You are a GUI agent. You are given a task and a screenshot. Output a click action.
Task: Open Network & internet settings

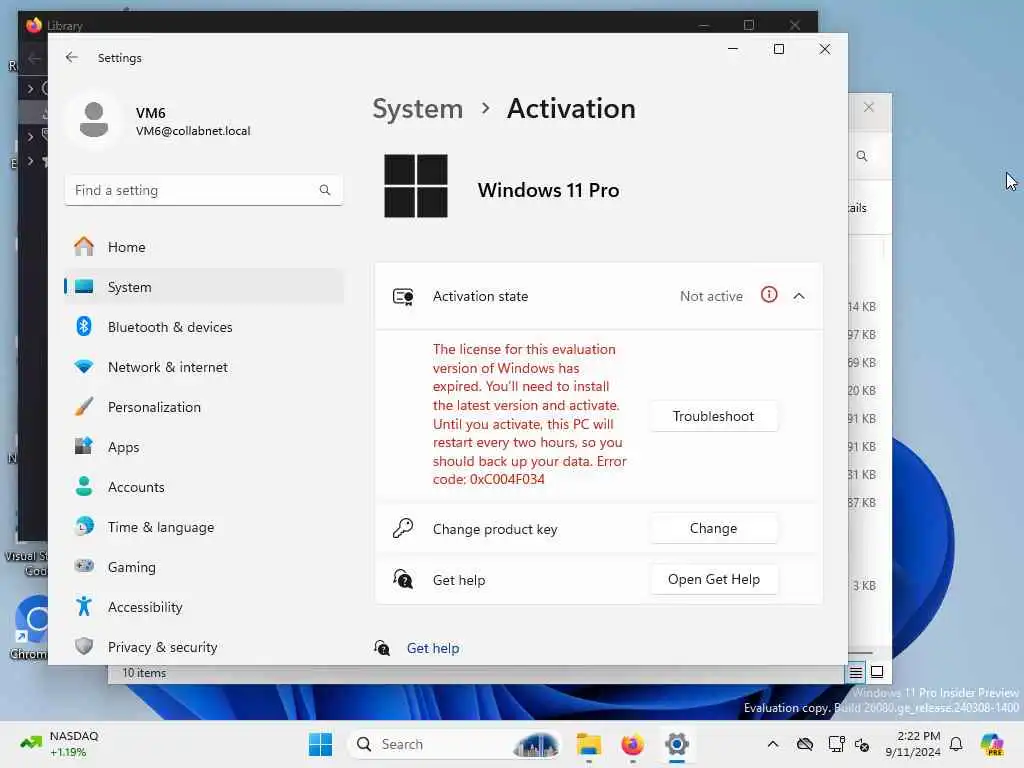[204, 367]
